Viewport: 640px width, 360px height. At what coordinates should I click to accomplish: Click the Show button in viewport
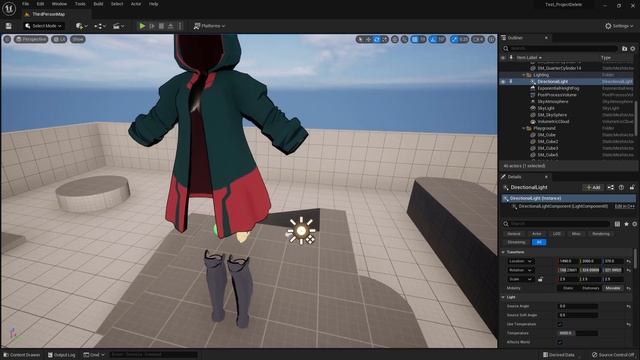pos(78,39)
